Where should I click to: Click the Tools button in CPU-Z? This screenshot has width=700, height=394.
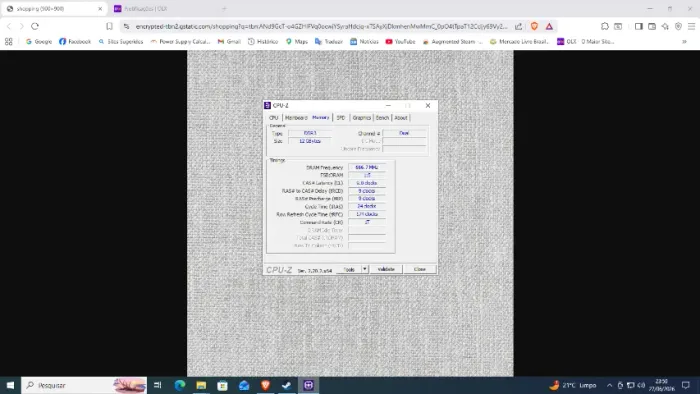[349, 269]
